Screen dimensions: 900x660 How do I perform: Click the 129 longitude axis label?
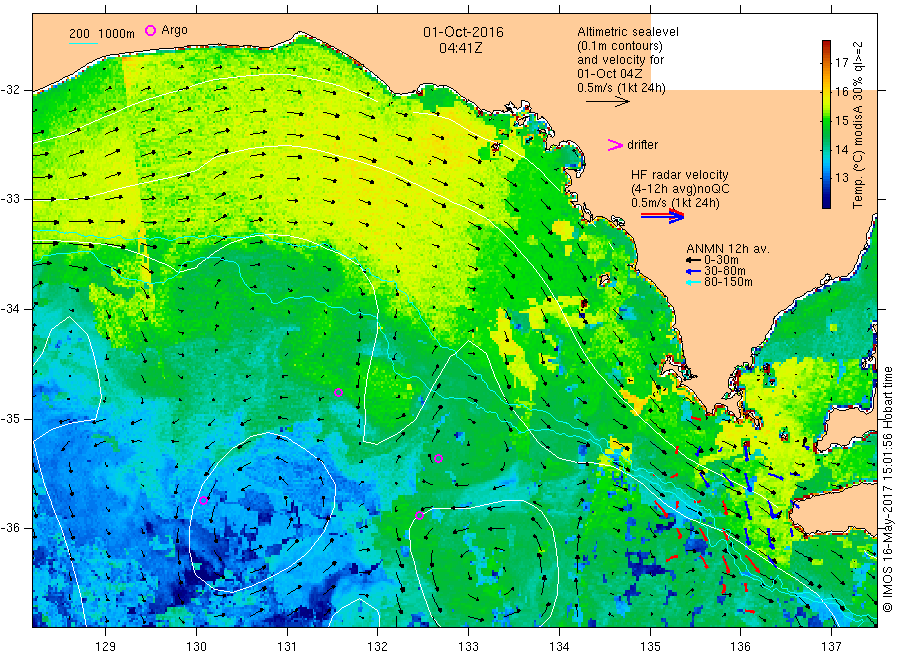pos(106,646)
